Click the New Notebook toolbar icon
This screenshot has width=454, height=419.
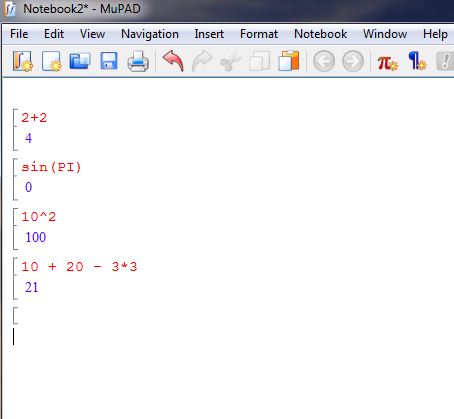click(23, 61)
